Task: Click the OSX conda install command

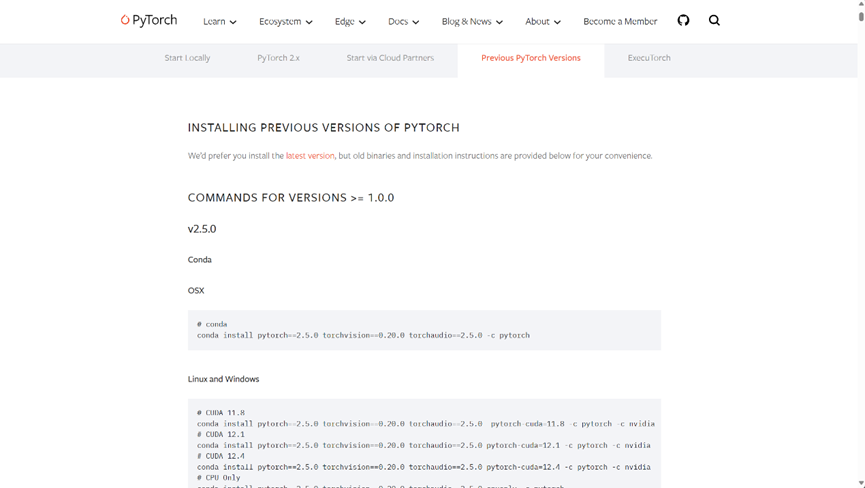Action: pyautogui.click(x=363, y=335)
